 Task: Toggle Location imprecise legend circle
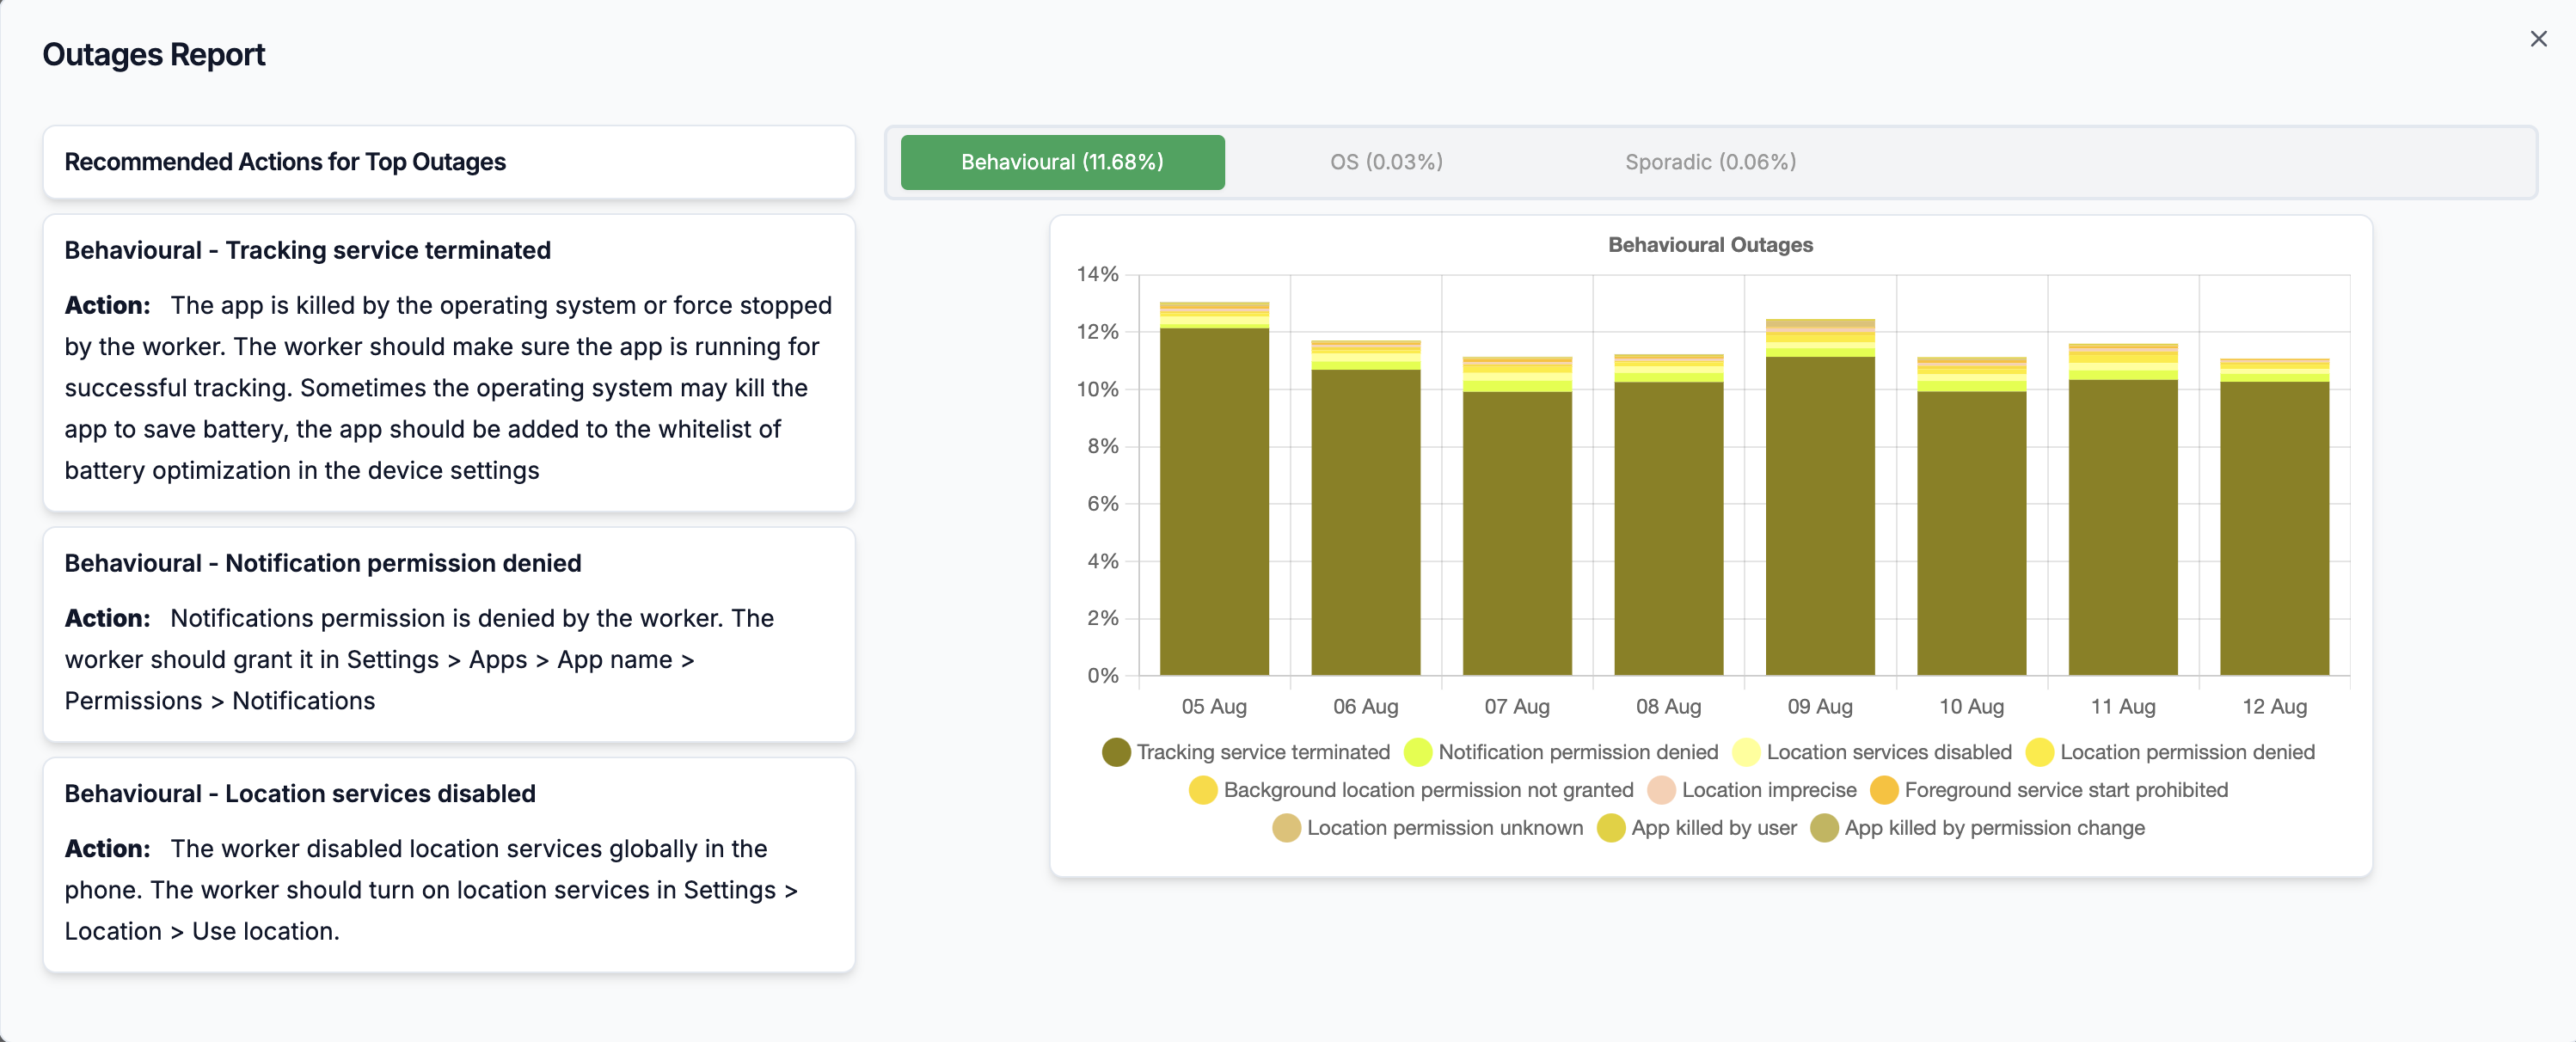coord(1661,790)
